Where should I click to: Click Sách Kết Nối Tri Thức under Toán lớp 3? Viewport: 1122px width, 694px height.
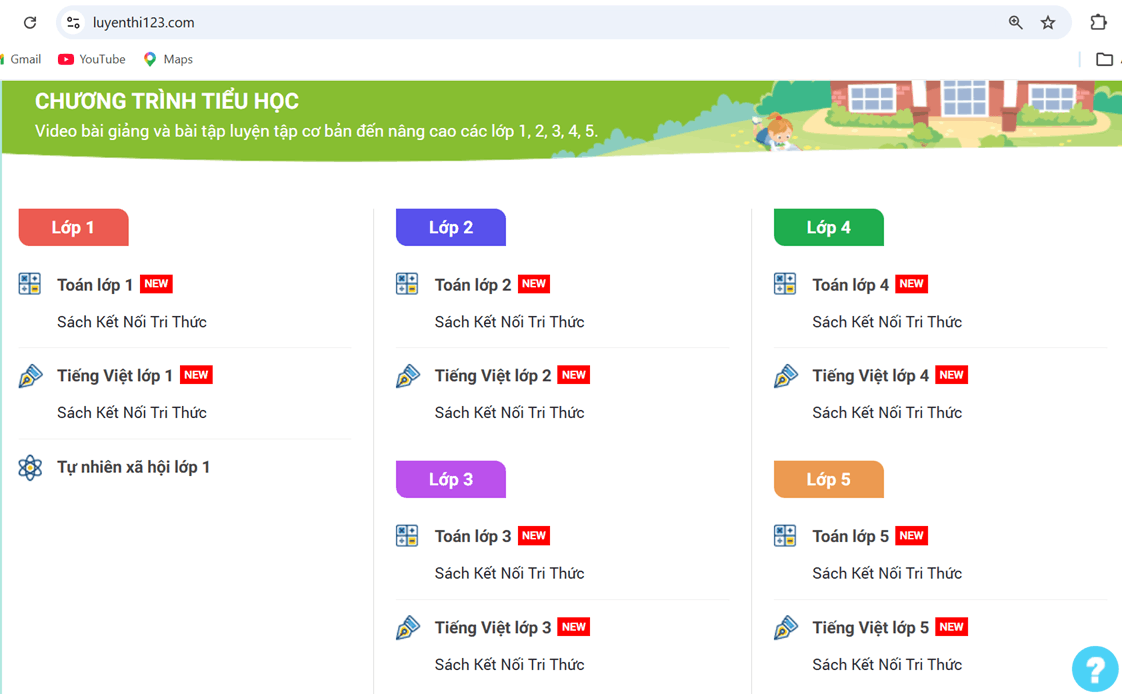(x=509, y=573)
